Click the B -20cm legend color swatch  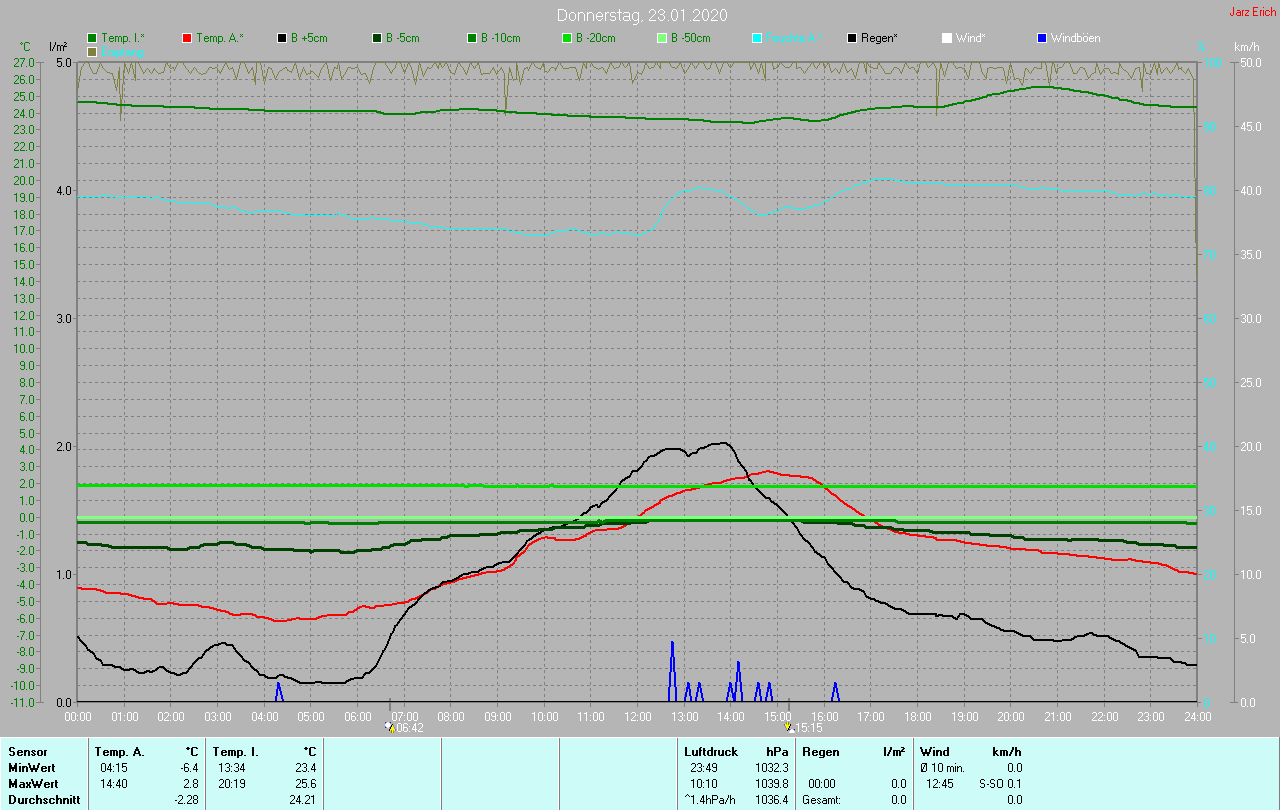[567, 38]
